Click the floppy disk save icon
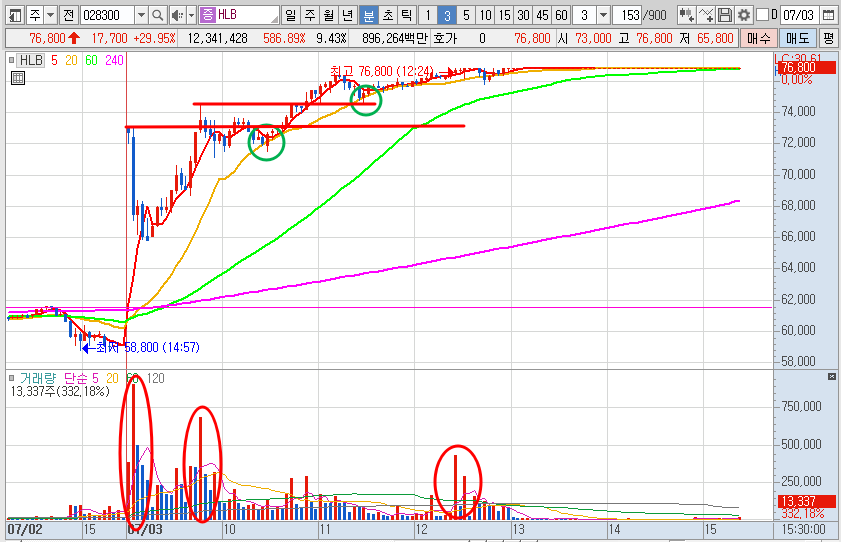Viewport: 841px width, 542px height. [x=725, y=15]
